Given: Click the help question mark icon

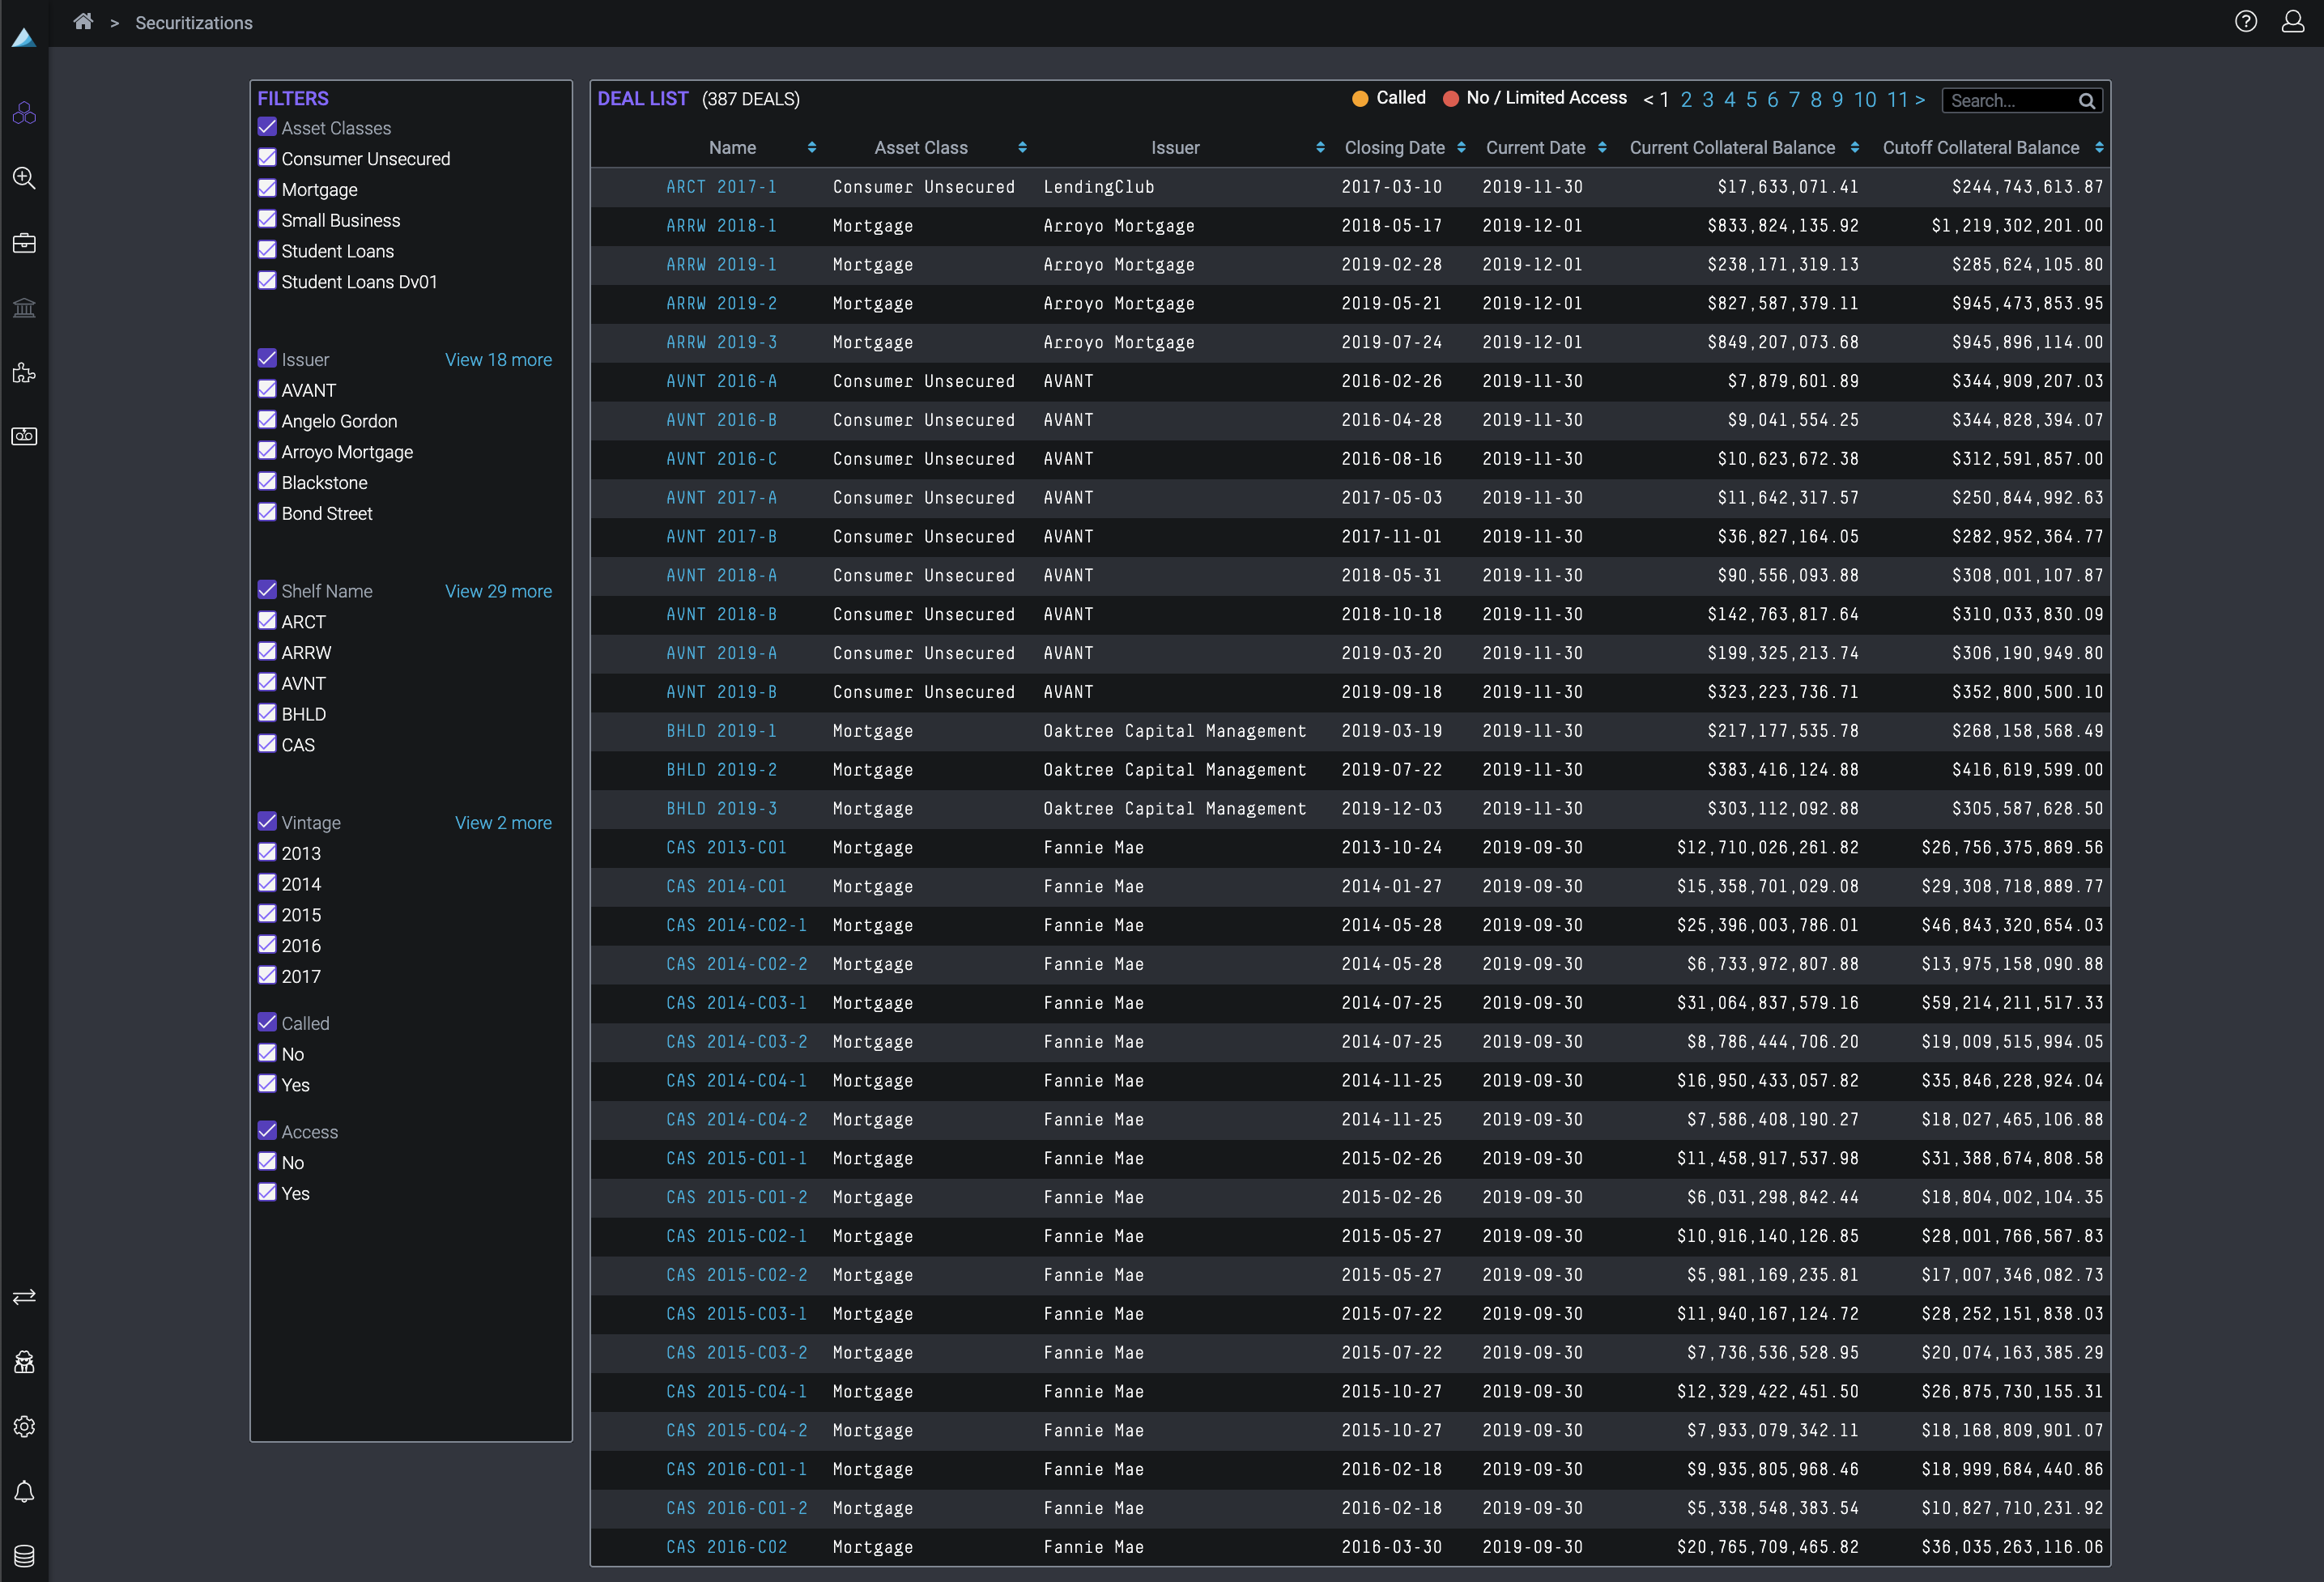Looking at the screenshot, I should point(2245,22).
